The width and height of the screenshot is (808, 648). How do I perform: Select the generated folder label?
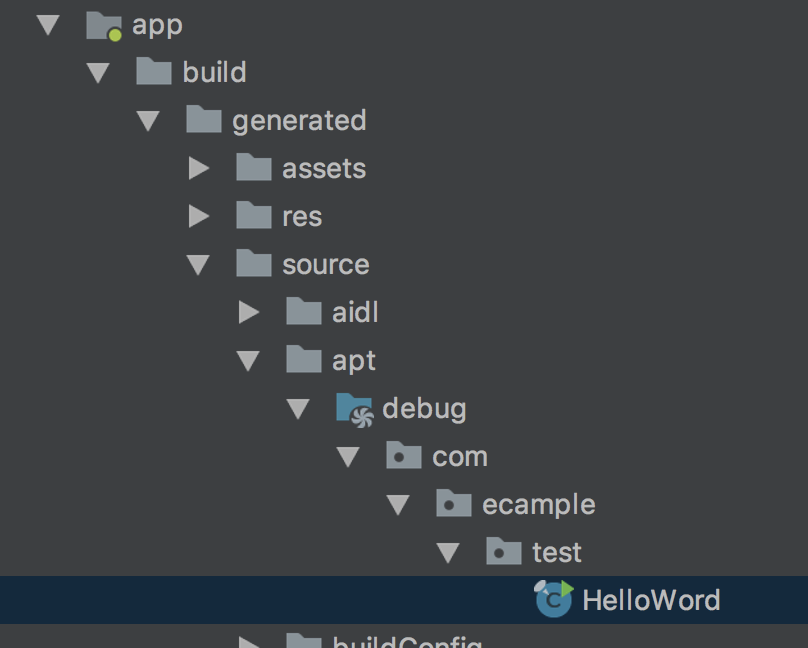(x=299, y=120)
